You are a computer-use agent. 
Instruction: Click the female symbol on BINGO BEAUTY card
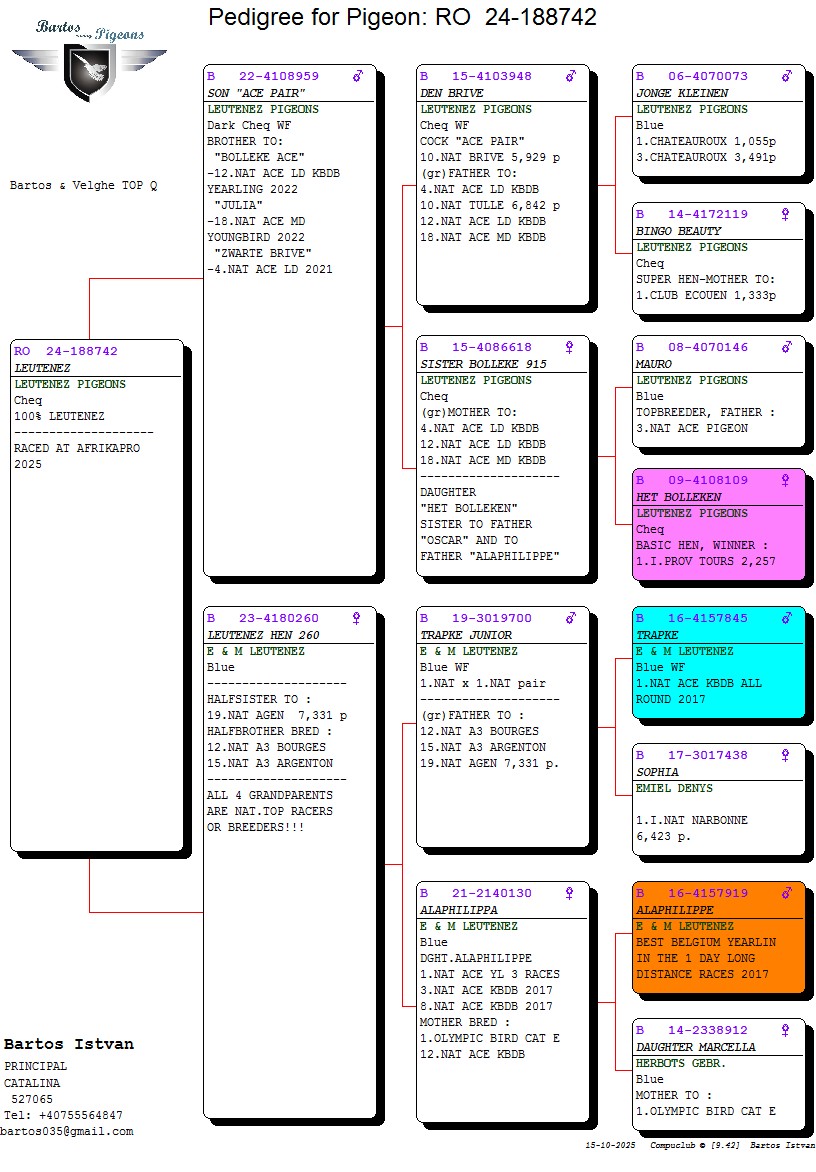pyautogui.click(x=786, y=214)
